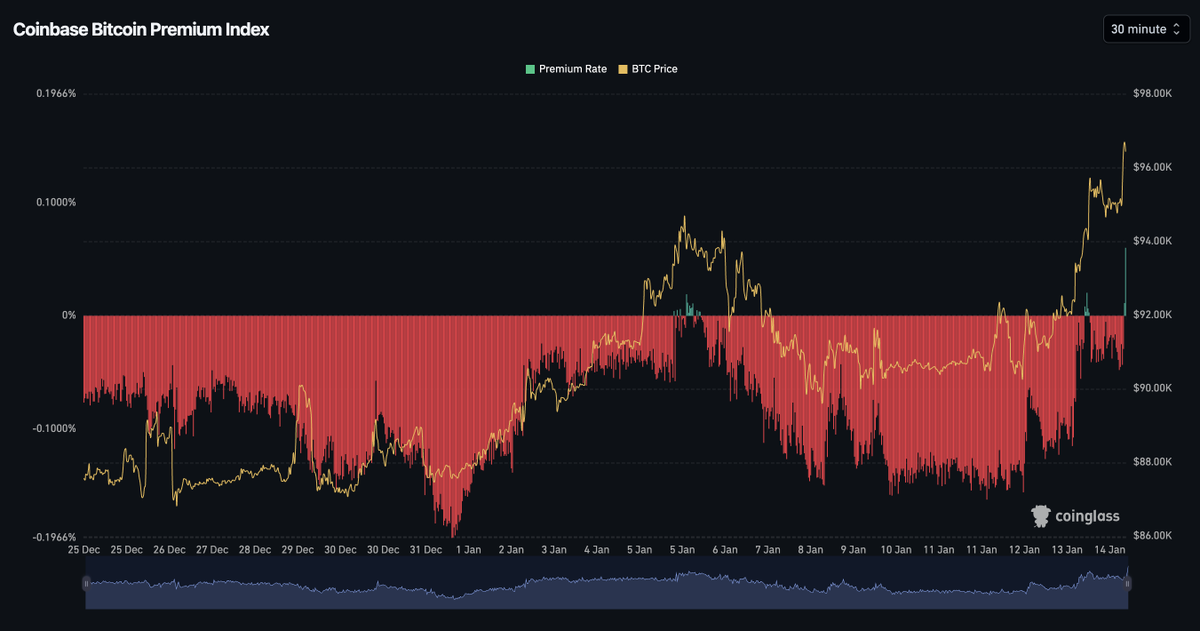Click the 1 Jan date label

point(469,550)
